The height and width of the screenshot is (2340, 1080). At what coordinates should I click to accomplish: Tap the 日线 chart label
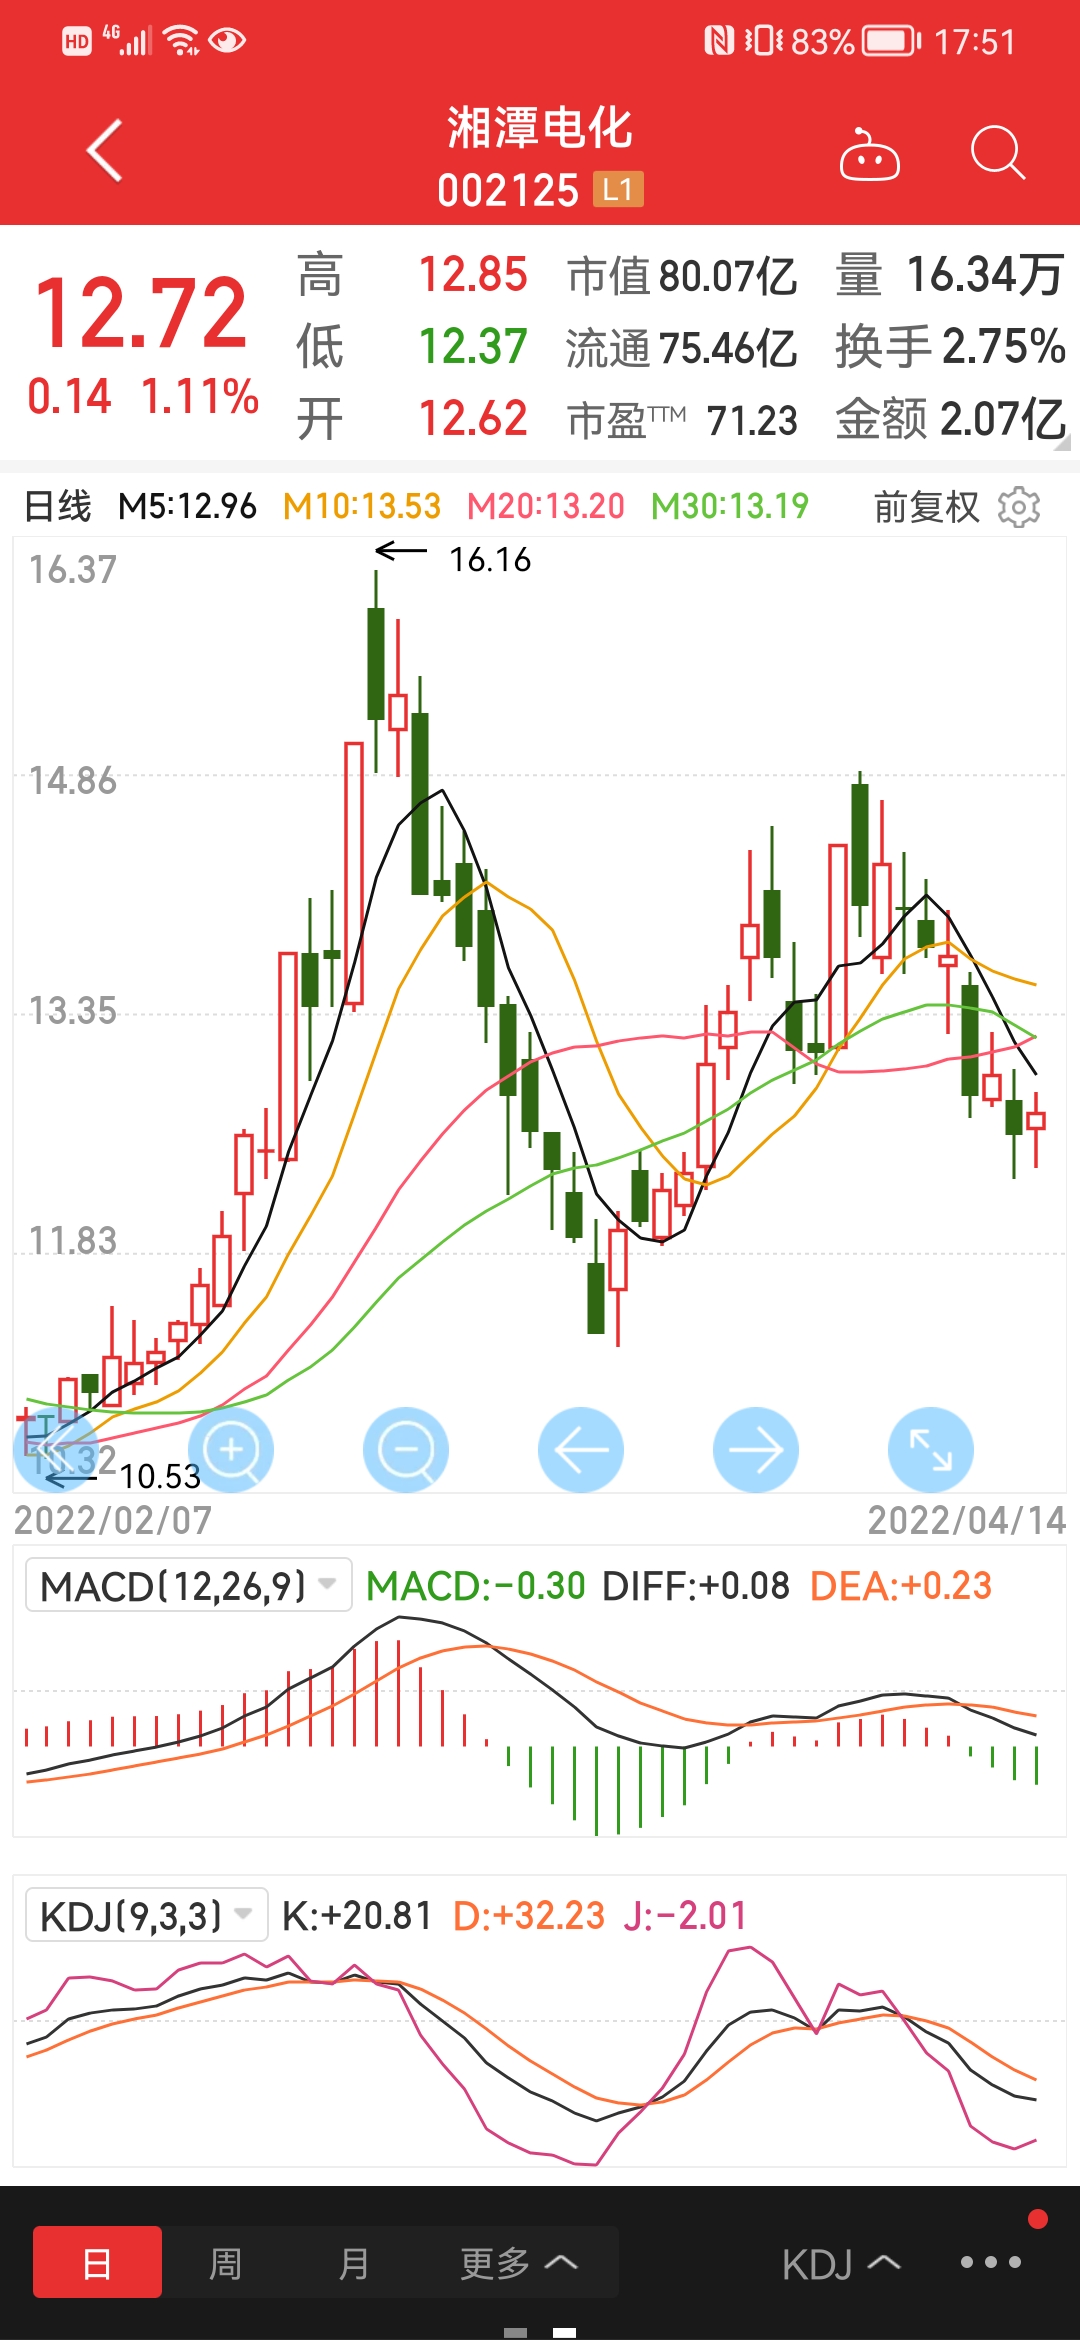tap(57, 506)
